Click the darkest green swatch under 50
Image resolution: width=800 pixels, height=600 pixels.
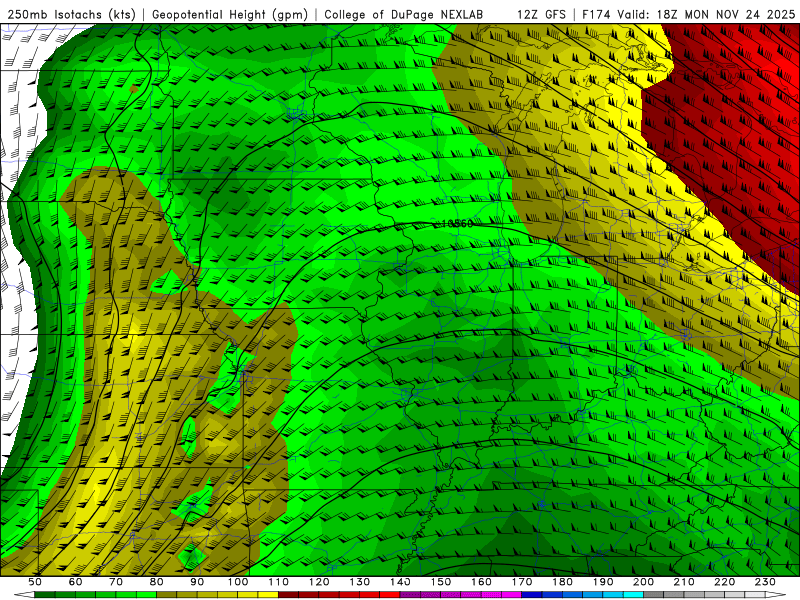(x=45, y=594)
